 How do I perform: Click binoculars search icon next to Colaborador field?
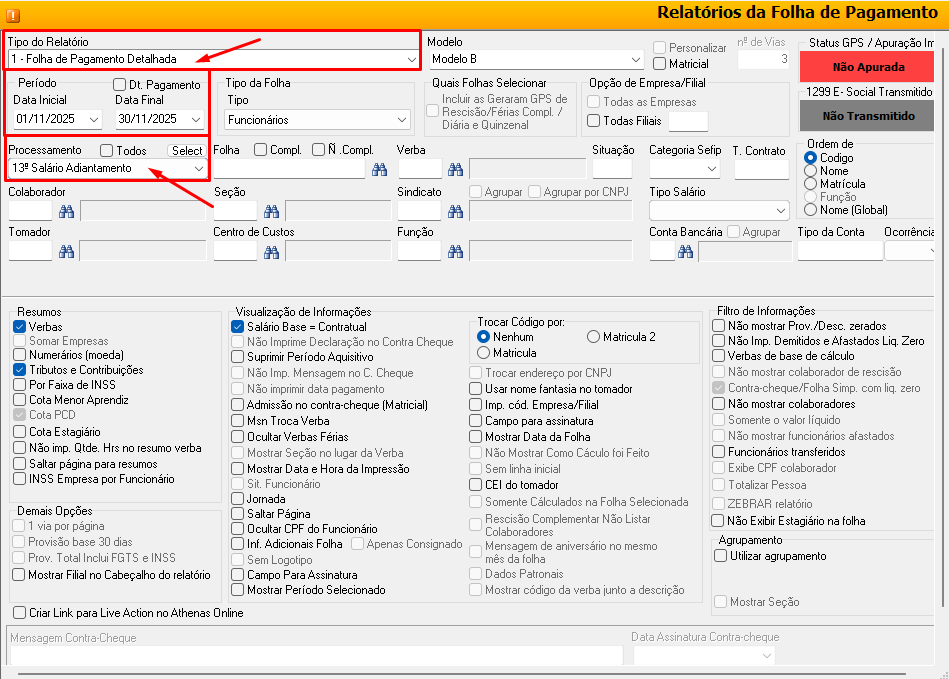click(67, 211)
